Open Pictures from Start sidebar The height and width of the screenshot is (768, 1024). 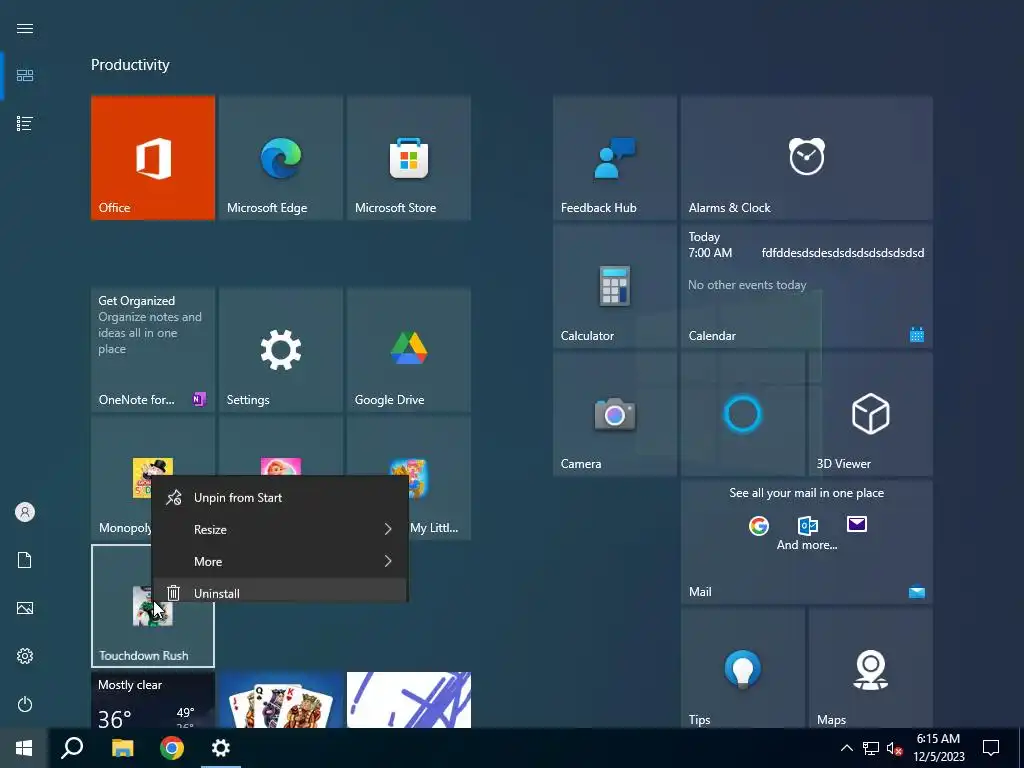(25, 608)
